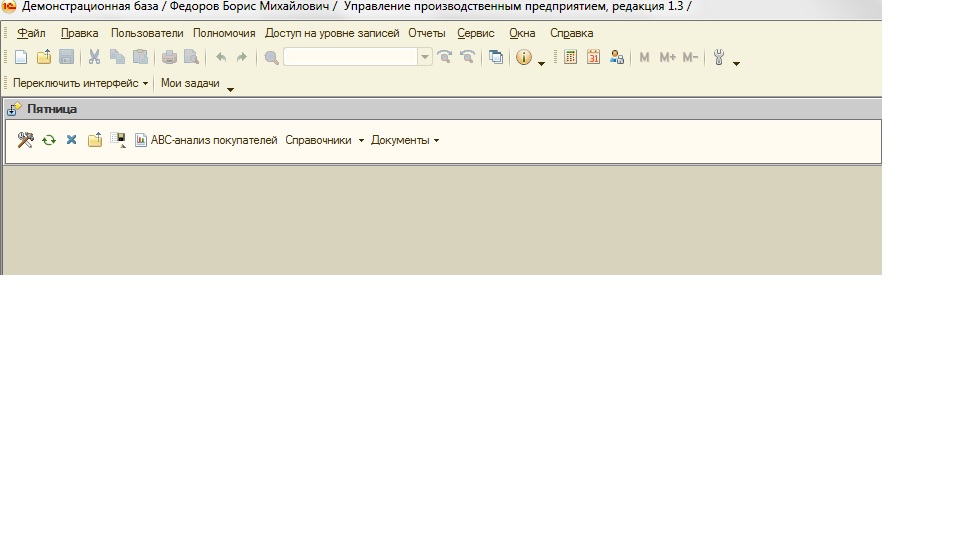Image resolution: width=960 pixels, height=540 pixels.
Task: Click the green refresh arrows icon
Action: pyautogui.click(x=48, y=140)
